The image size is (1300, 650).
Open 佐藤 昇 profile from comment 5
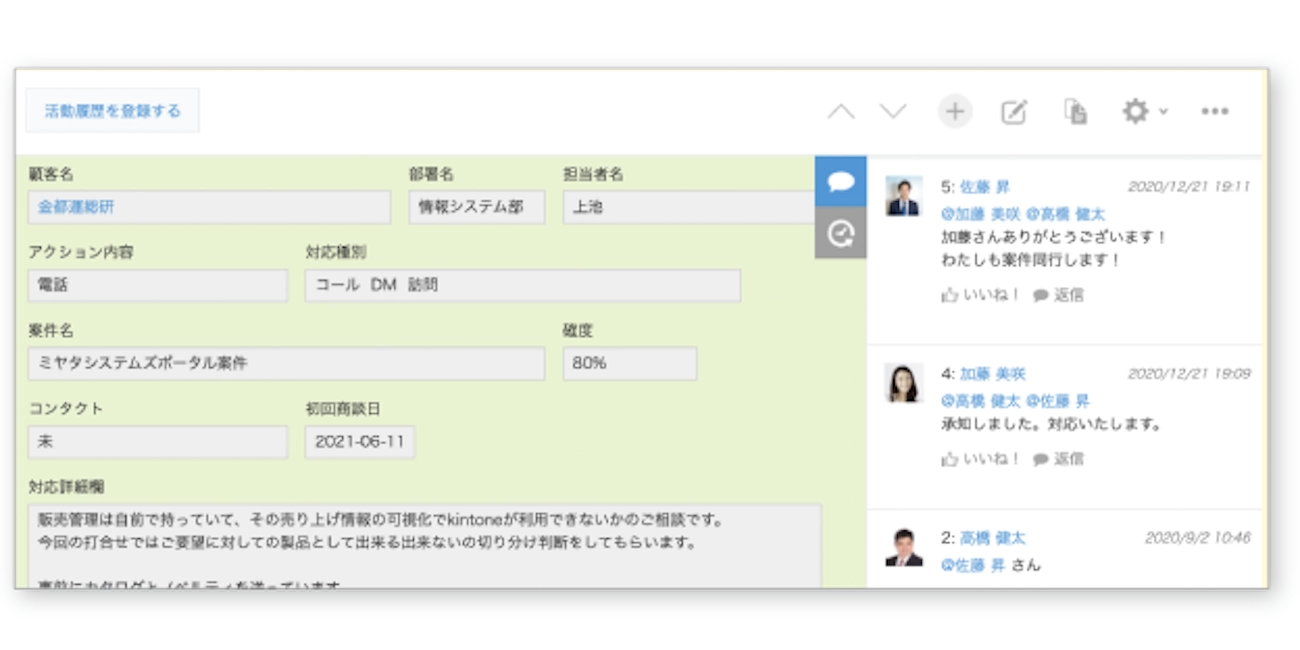(x=984, y=187)
